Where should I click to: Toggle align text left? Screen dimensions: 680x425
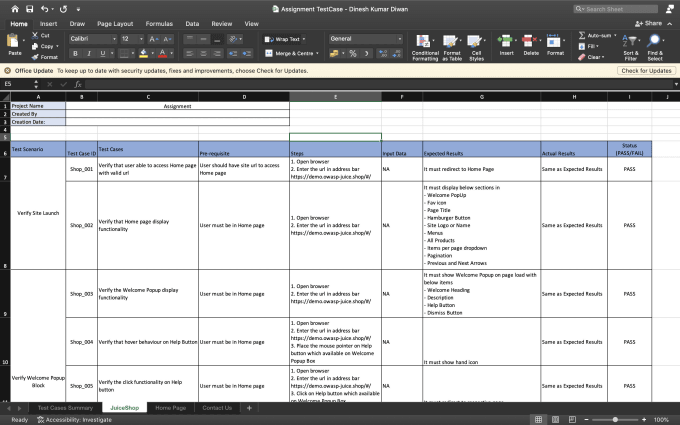coord(190,53)
